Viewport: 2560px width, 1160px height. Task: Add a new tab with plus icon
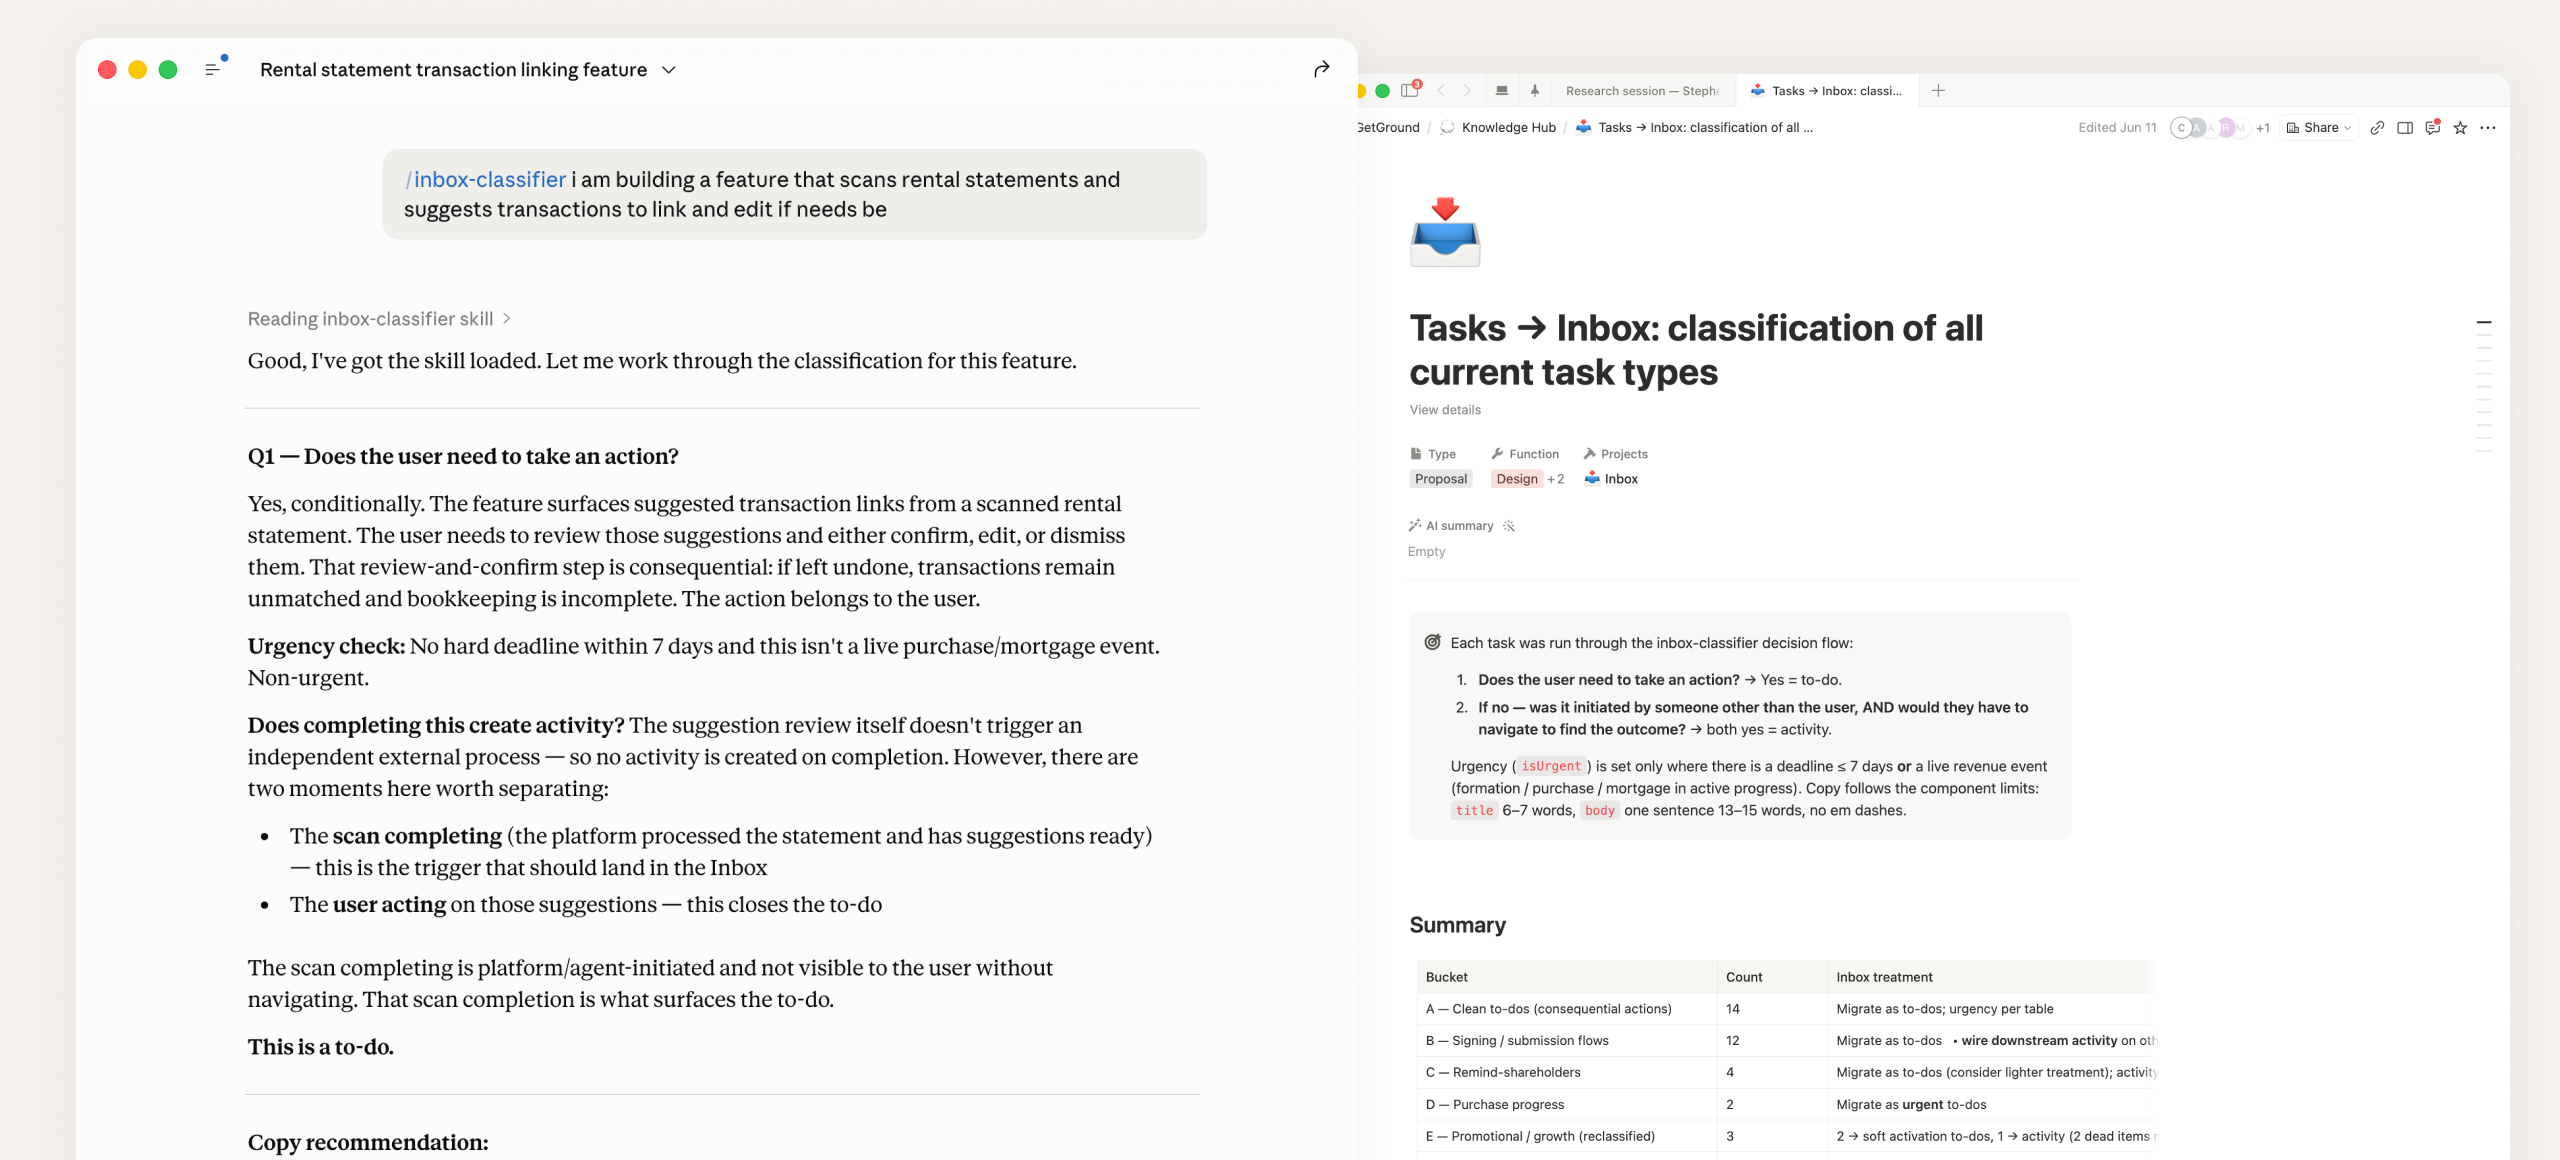(1938, 91)
